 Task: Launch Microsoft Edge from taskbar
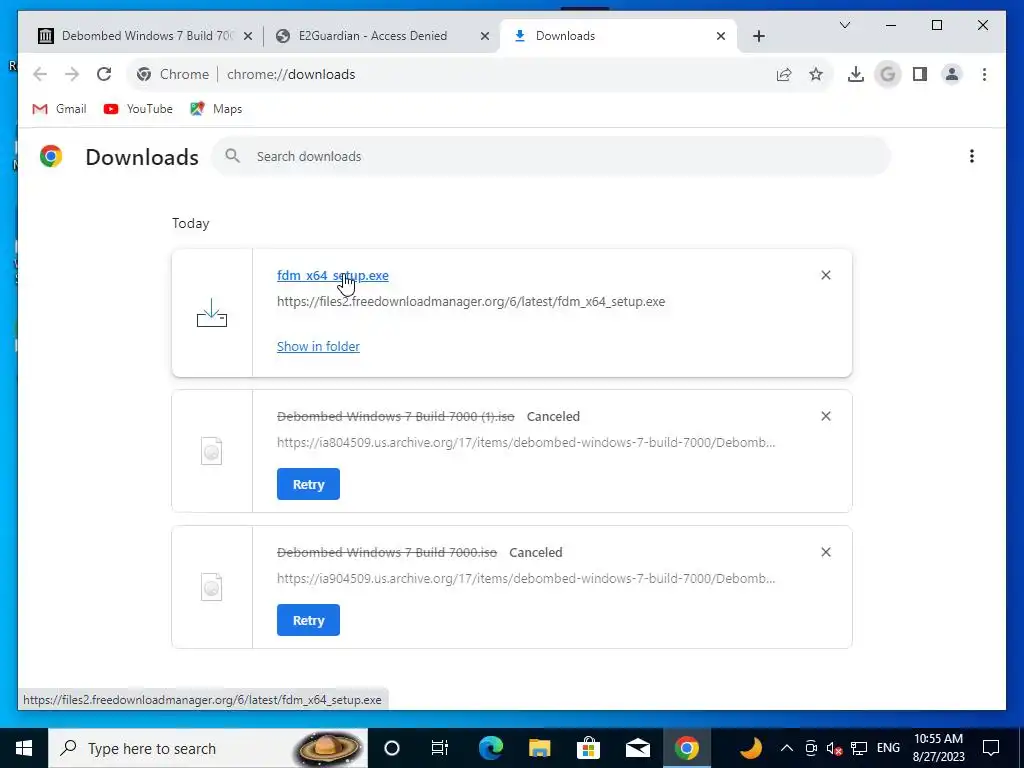(490, 748)
